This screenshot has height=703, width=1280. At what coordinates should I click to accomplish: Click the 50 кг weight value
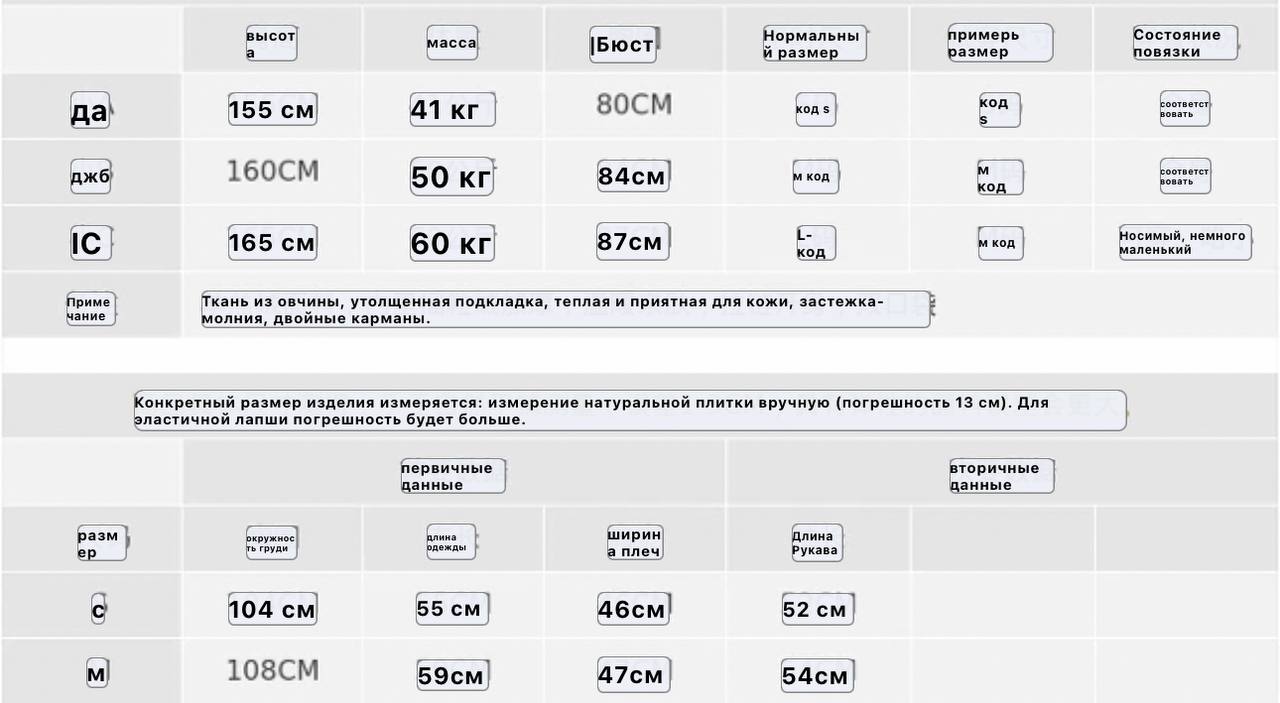point(452,176)
